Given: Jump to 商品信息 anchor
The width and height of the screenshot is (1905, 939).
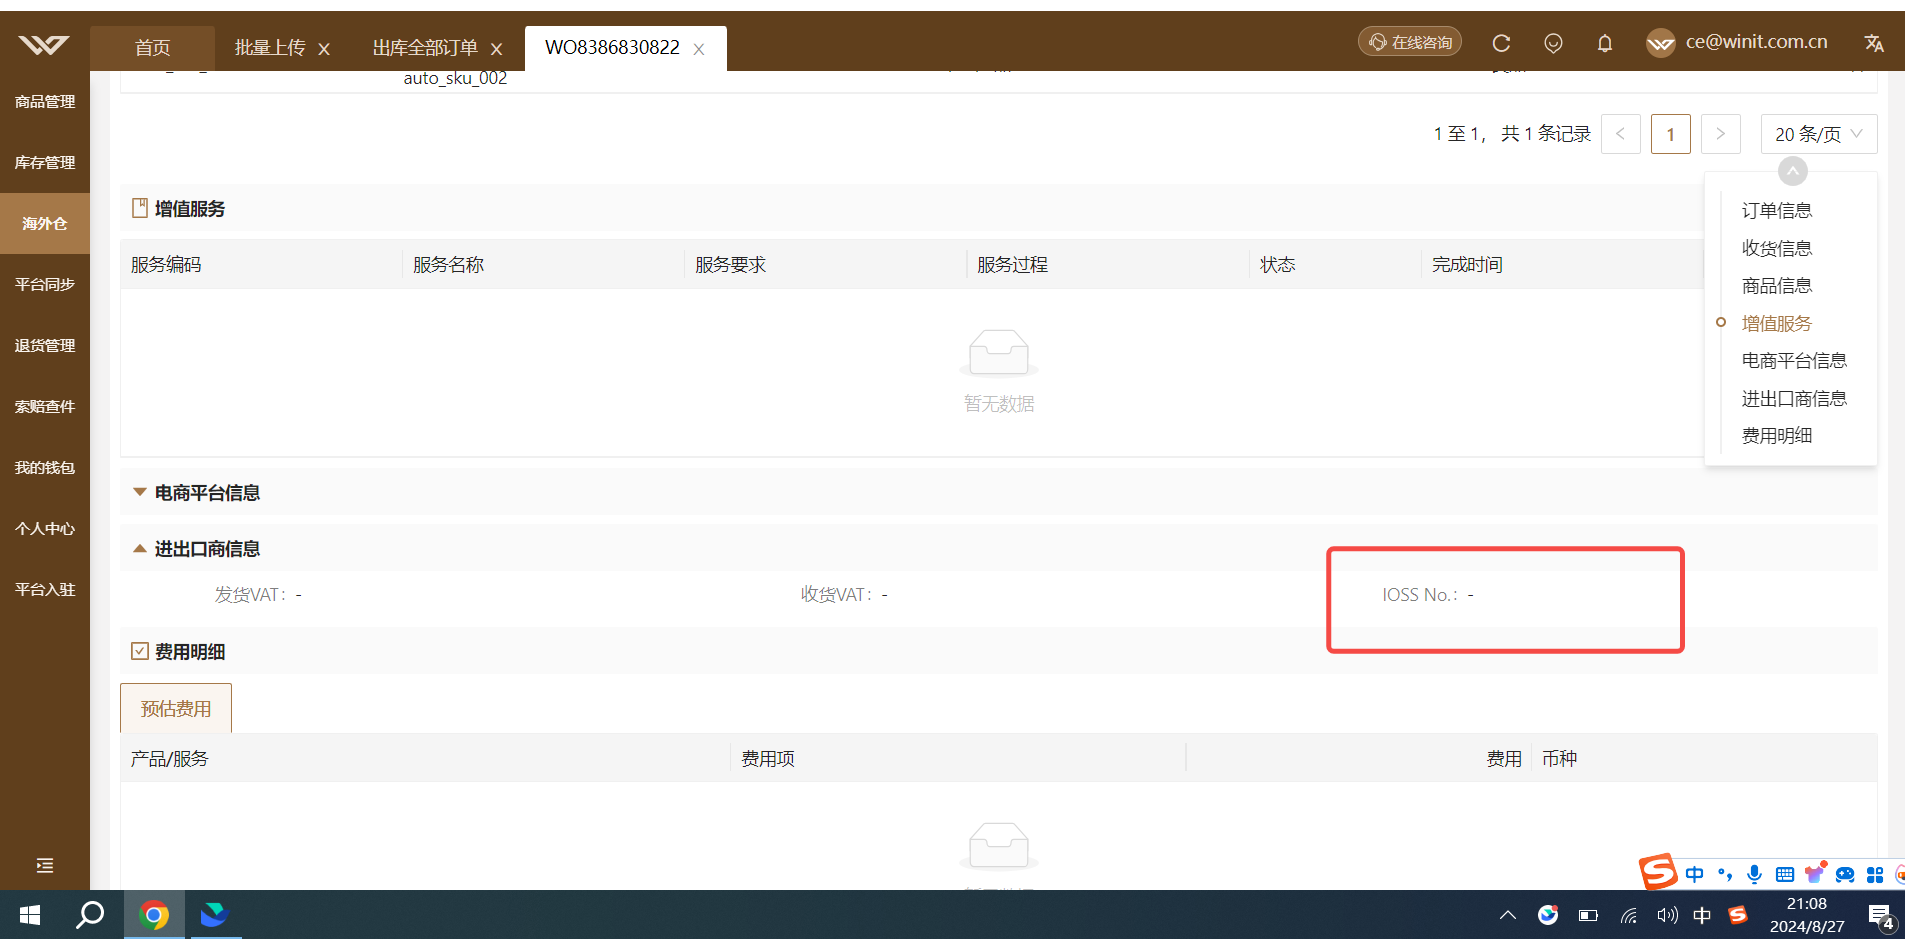Looking at the screenshot, I should point(1777,286).
